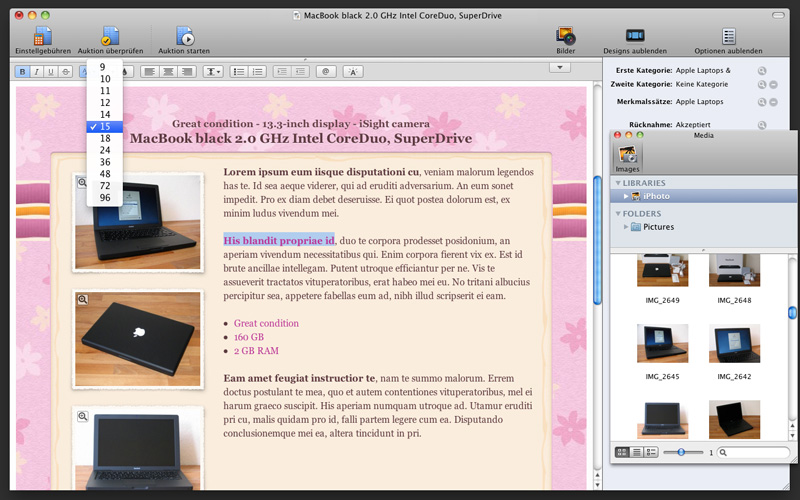Click 'Great condition' bullet text
The width and height of the screenshot is (800, 500).
[x=266, y=323]
